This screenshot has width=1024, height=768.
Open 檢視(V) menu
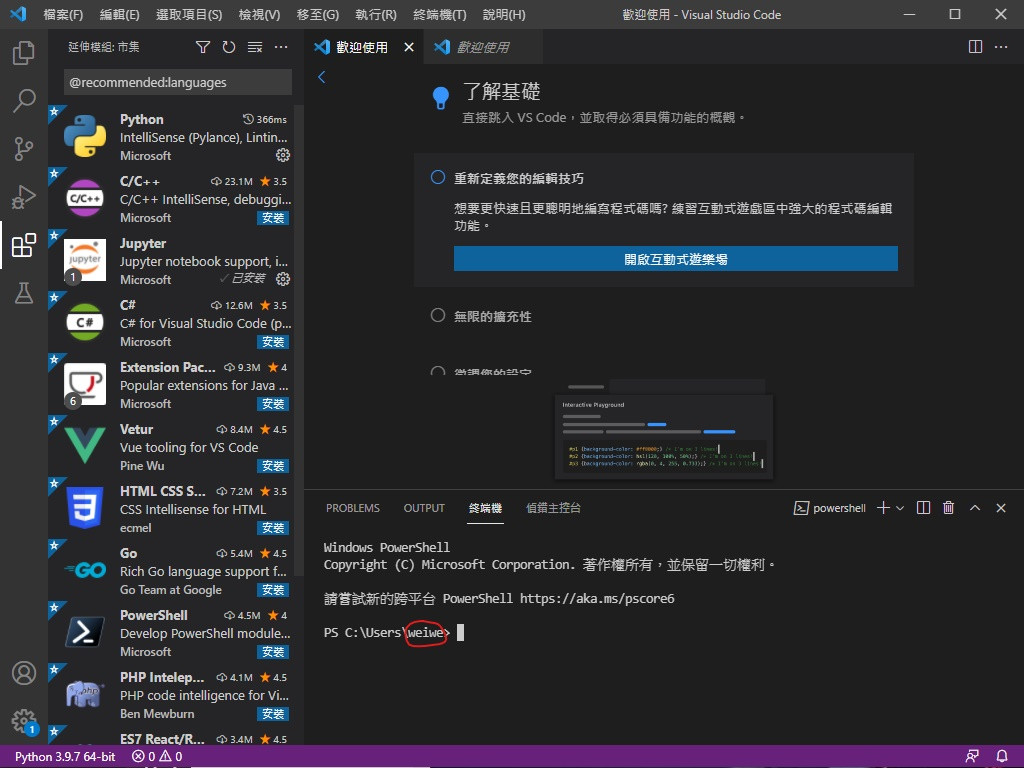pos(259,14)
